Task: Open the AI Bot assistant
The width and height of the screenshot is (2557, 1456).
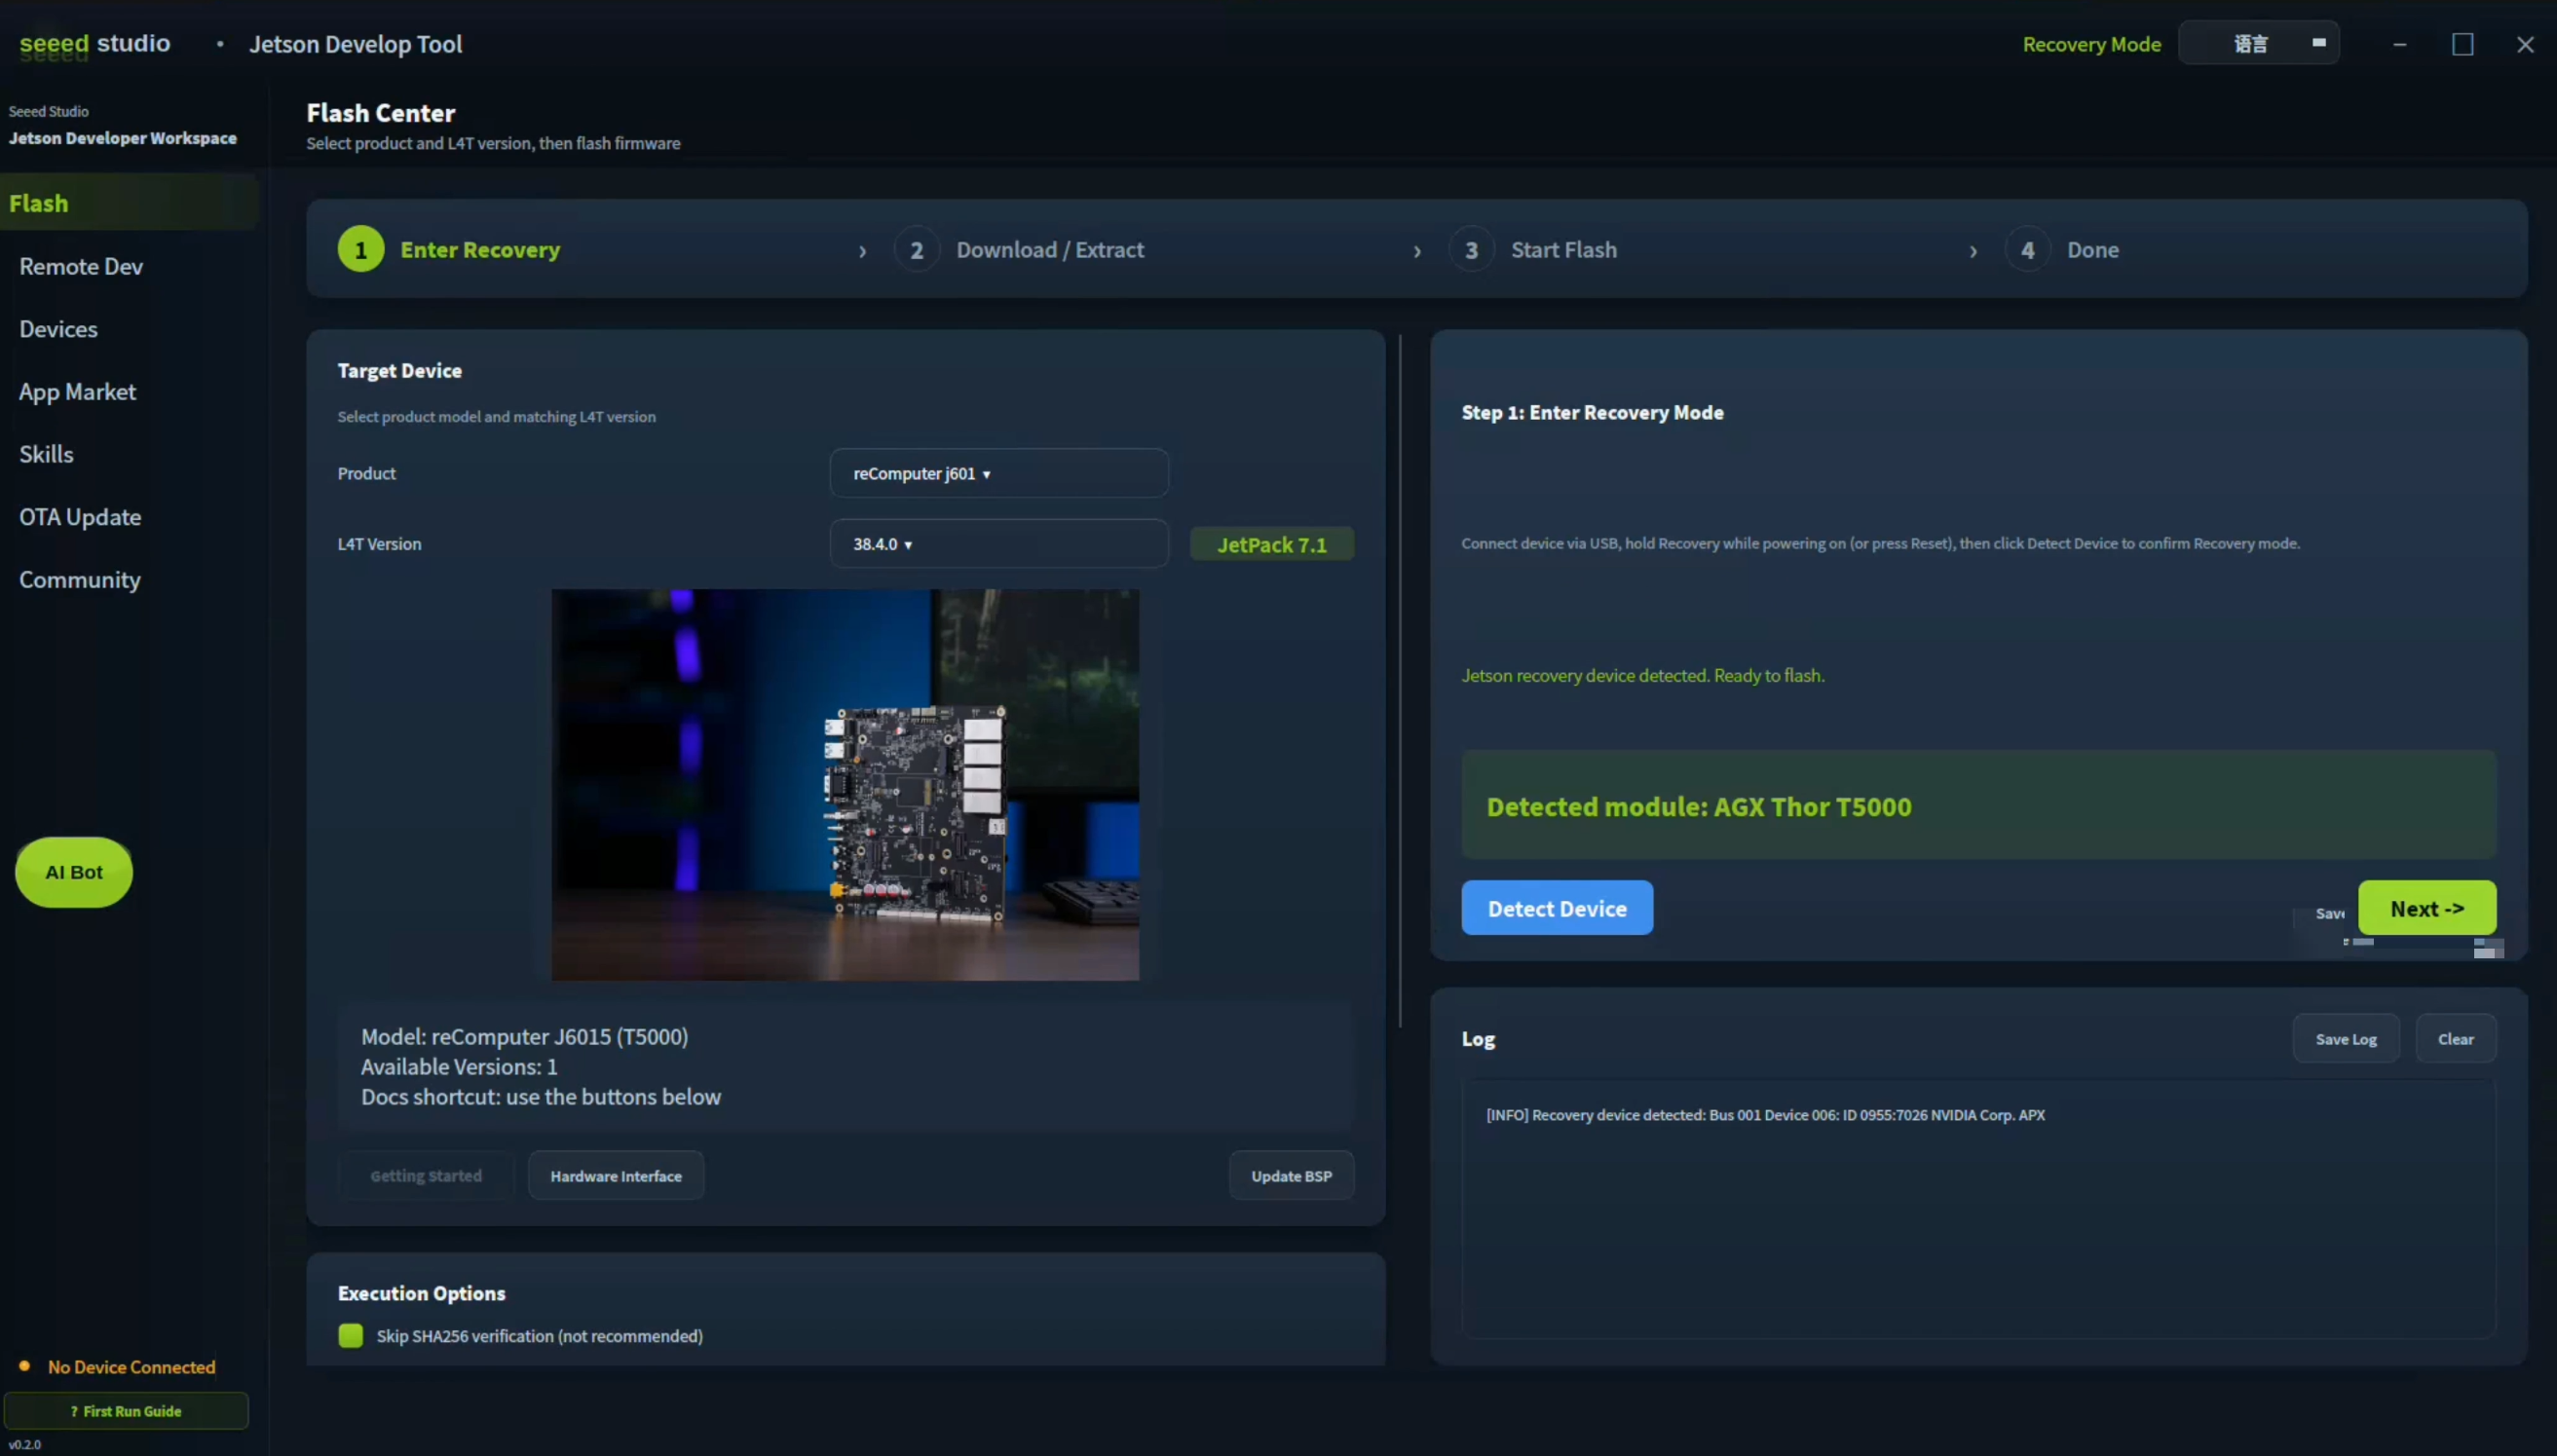Action: point(74,872)
